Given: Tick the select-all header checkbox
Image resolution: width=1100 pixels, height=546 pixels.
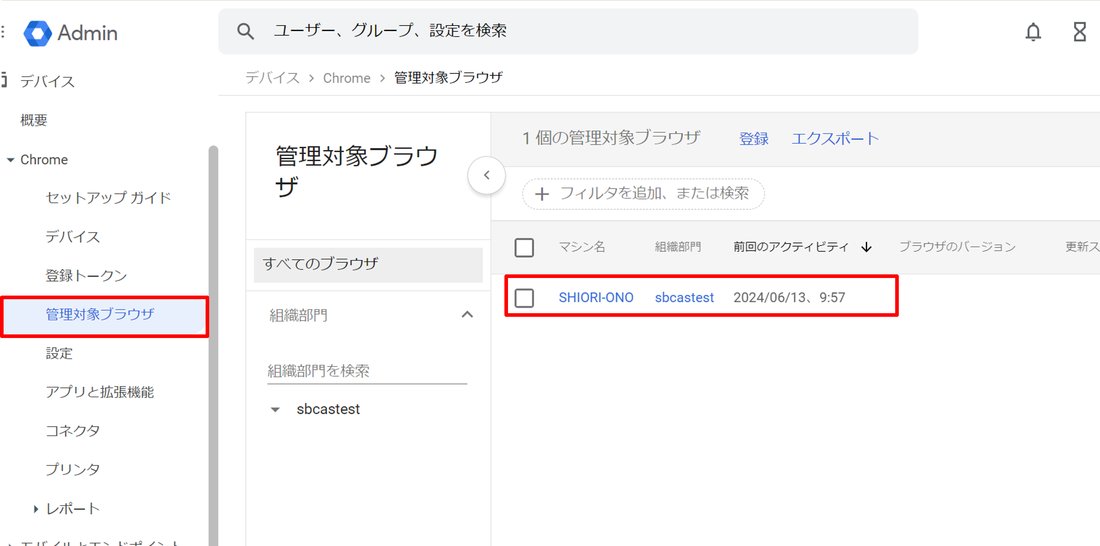Looking at the screenshot, I should pos(524,247).
